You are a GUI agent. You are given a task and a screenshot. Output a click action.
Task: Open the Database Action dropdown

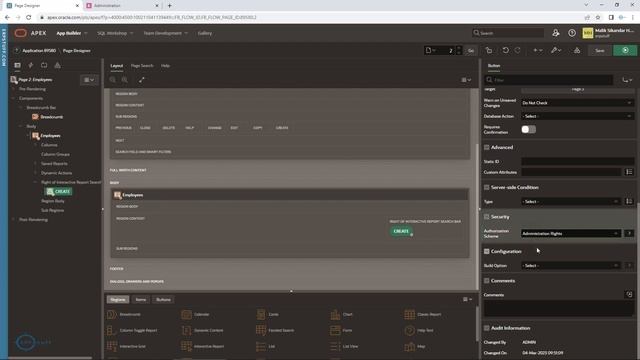pos(577,116)
